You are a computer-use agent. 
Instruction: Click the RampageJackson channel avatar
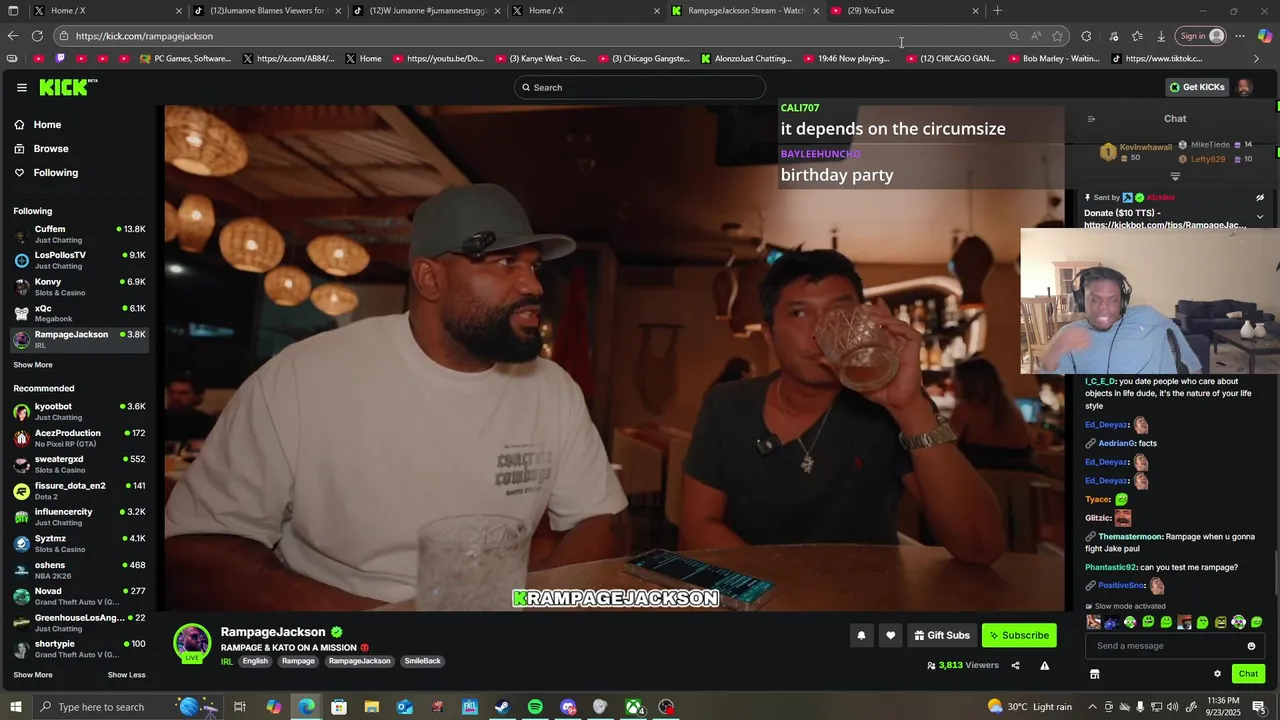point(192,643)
